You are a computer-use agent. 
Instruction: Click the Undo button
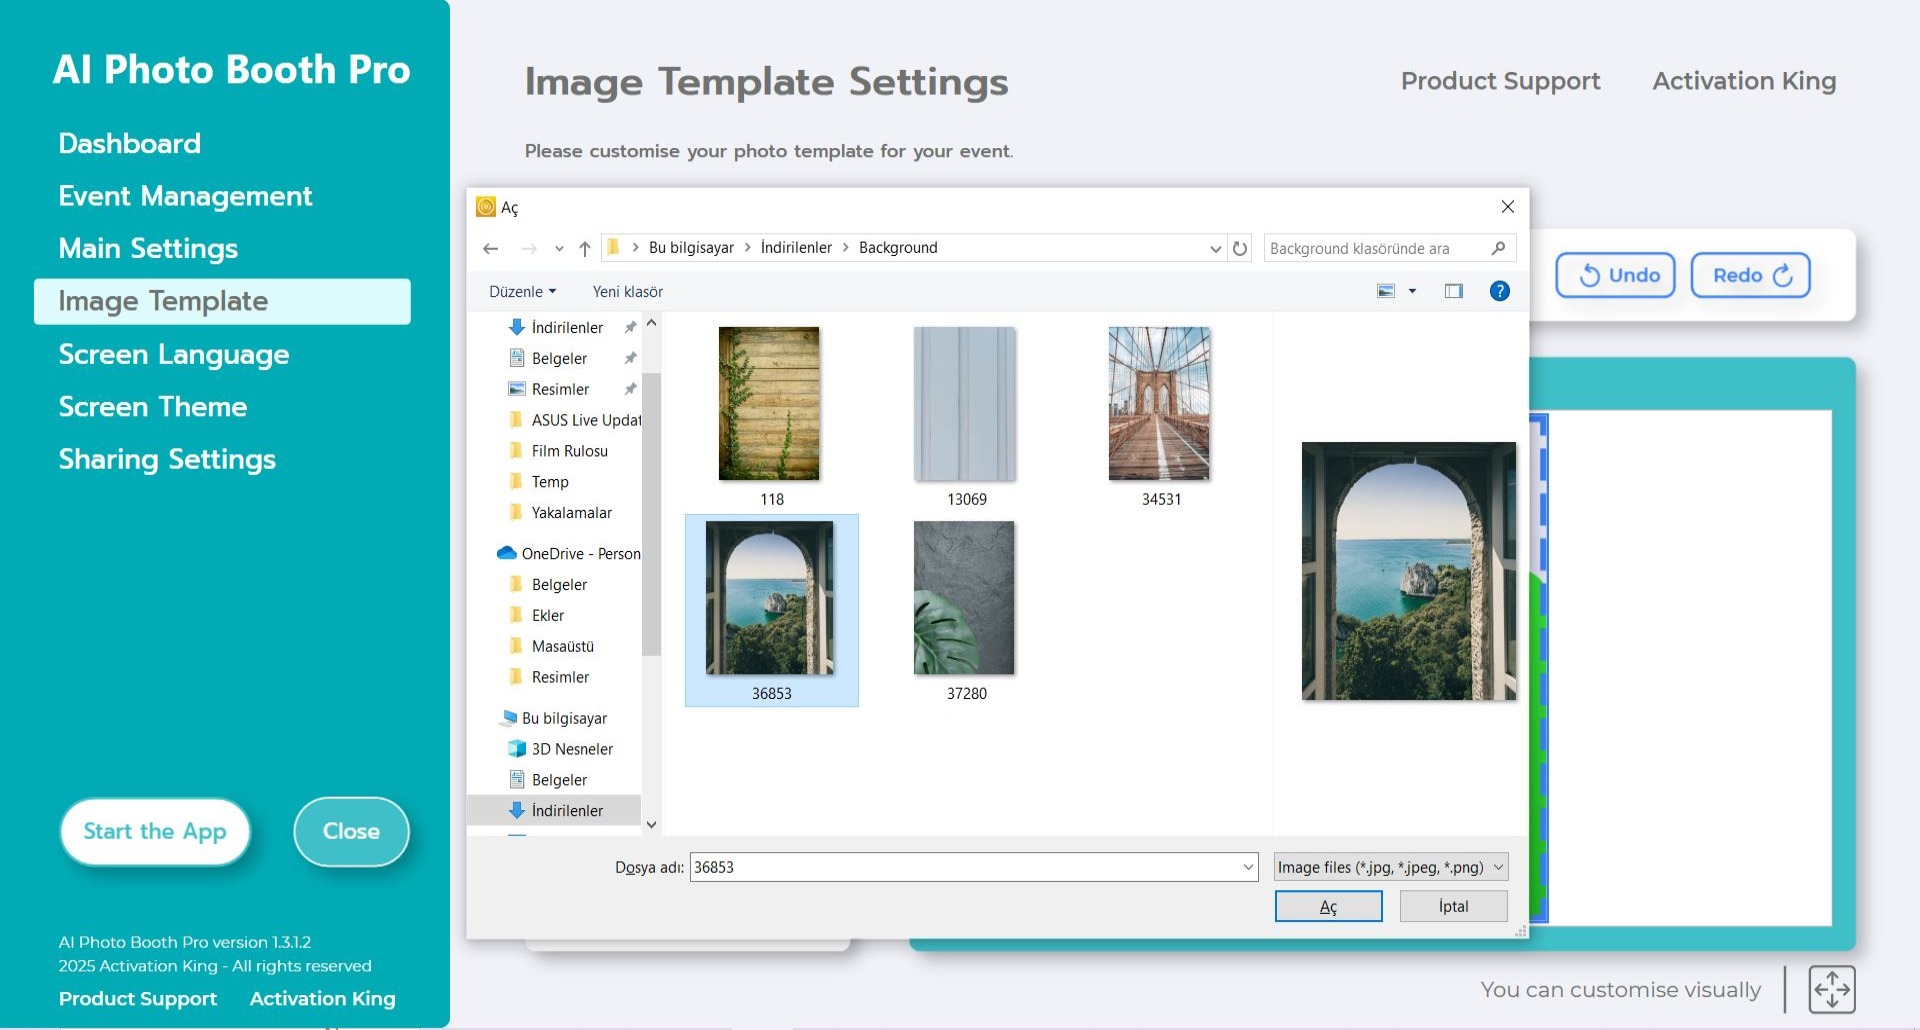point(1615,275)
